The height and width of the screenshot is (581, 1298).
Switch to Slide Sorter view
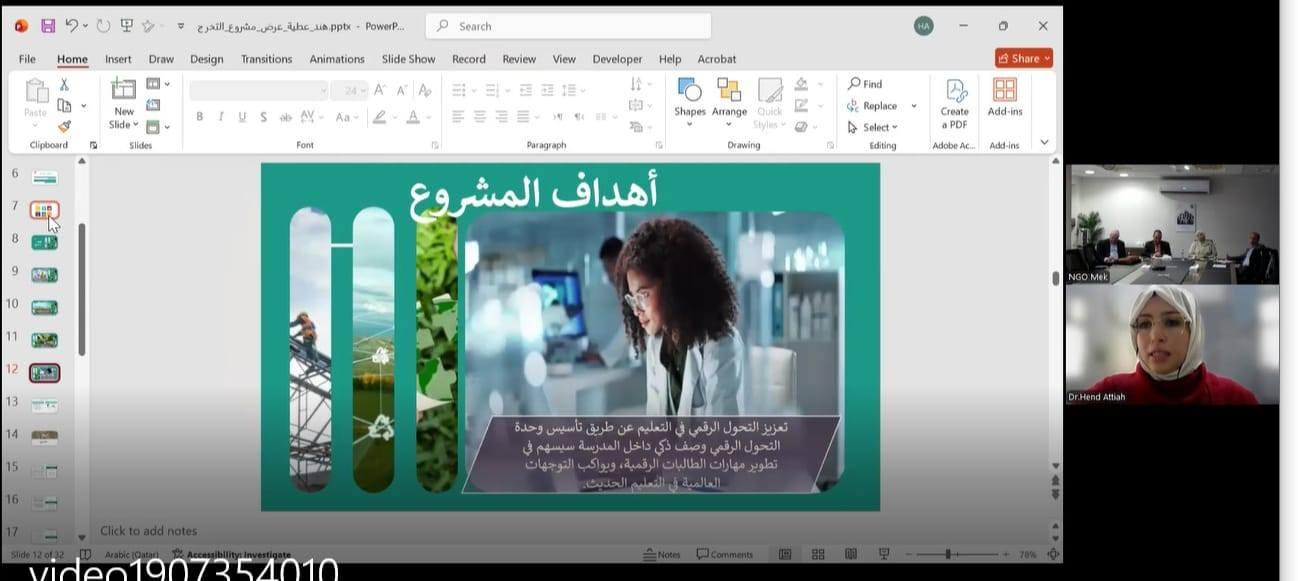point(818,554)
